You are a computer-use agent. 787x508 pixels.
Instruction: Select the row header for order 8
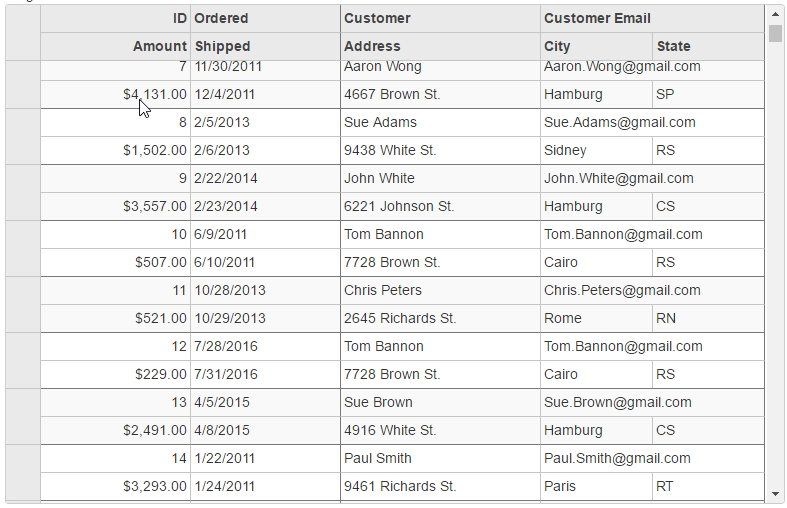[23, 136]
